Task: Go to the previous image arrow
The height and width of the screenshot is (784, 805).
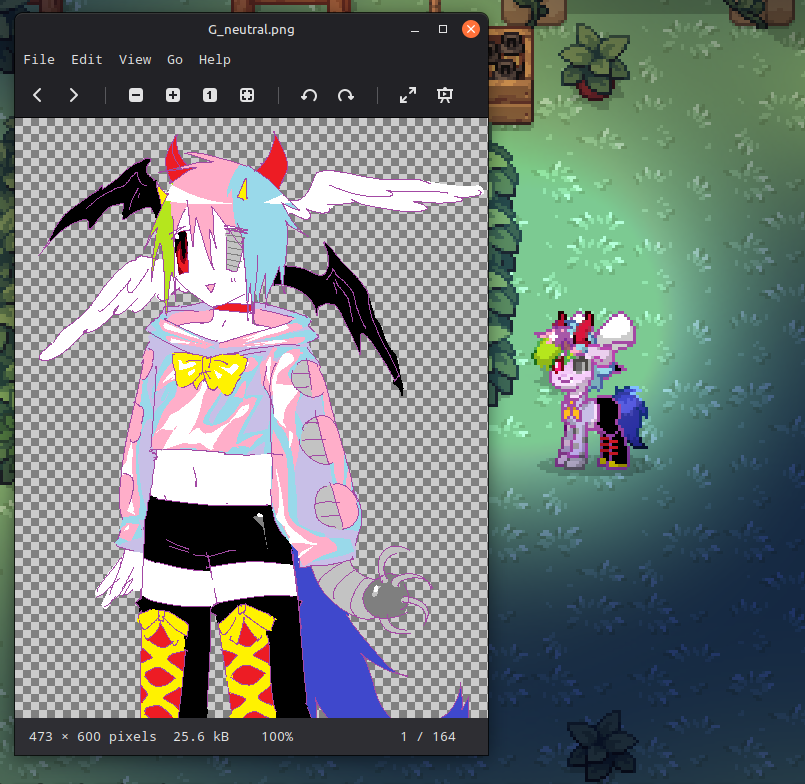Action: (x=37, y=95)
